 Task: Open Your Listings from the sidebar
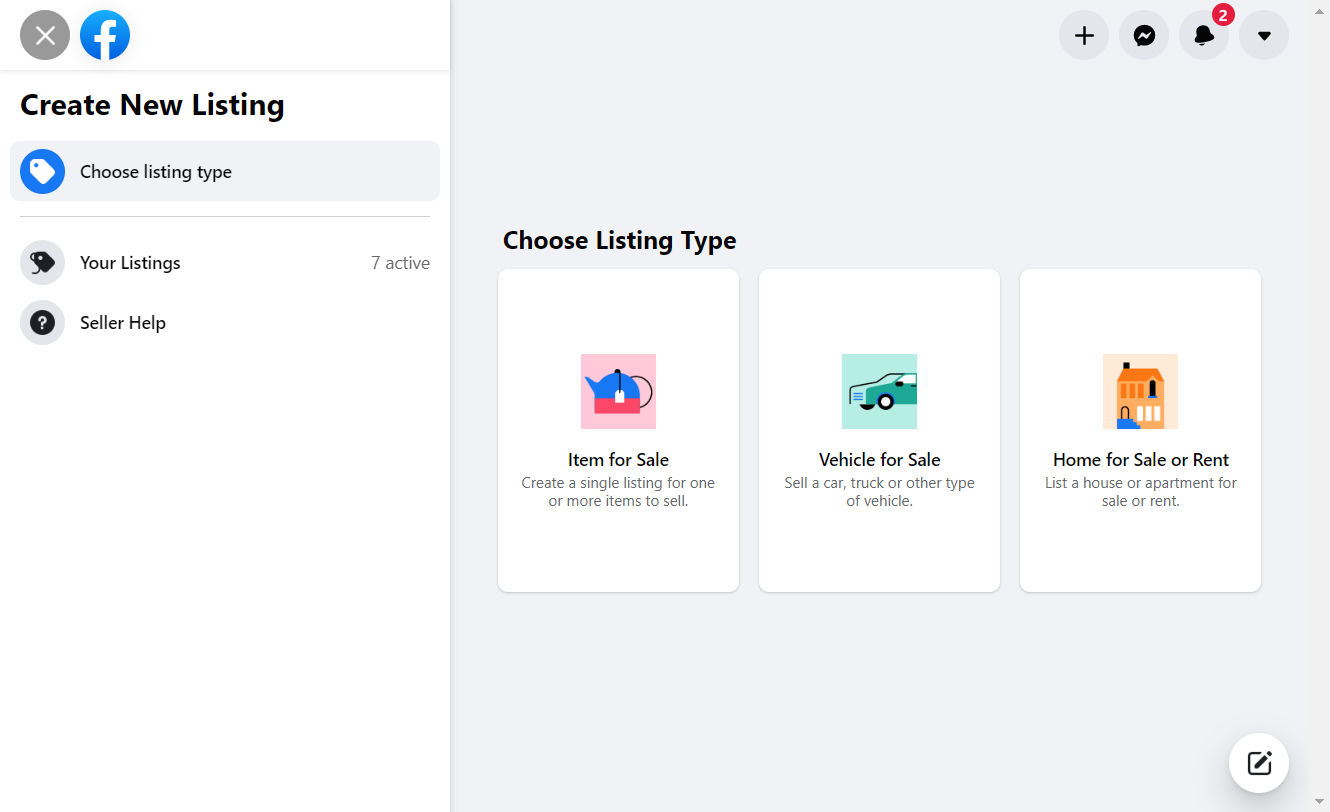click(130, 262)
